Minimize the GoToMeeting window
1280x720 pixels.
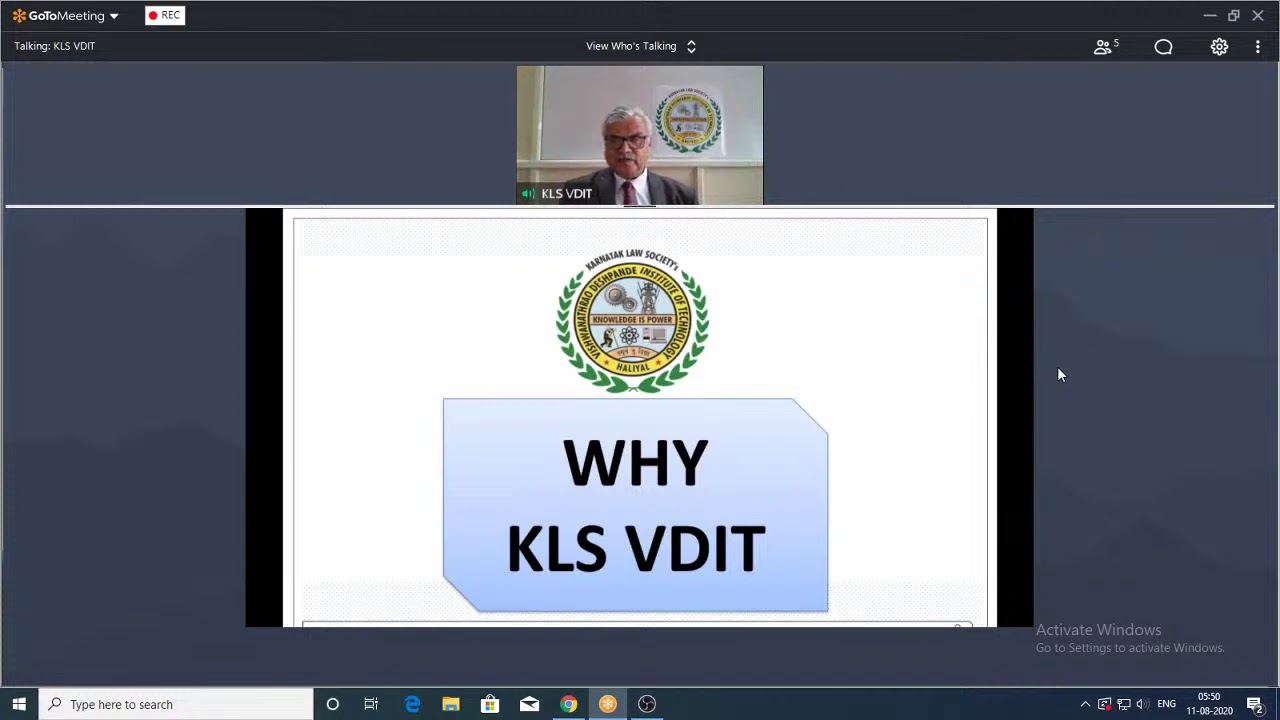click(1209, 15)
